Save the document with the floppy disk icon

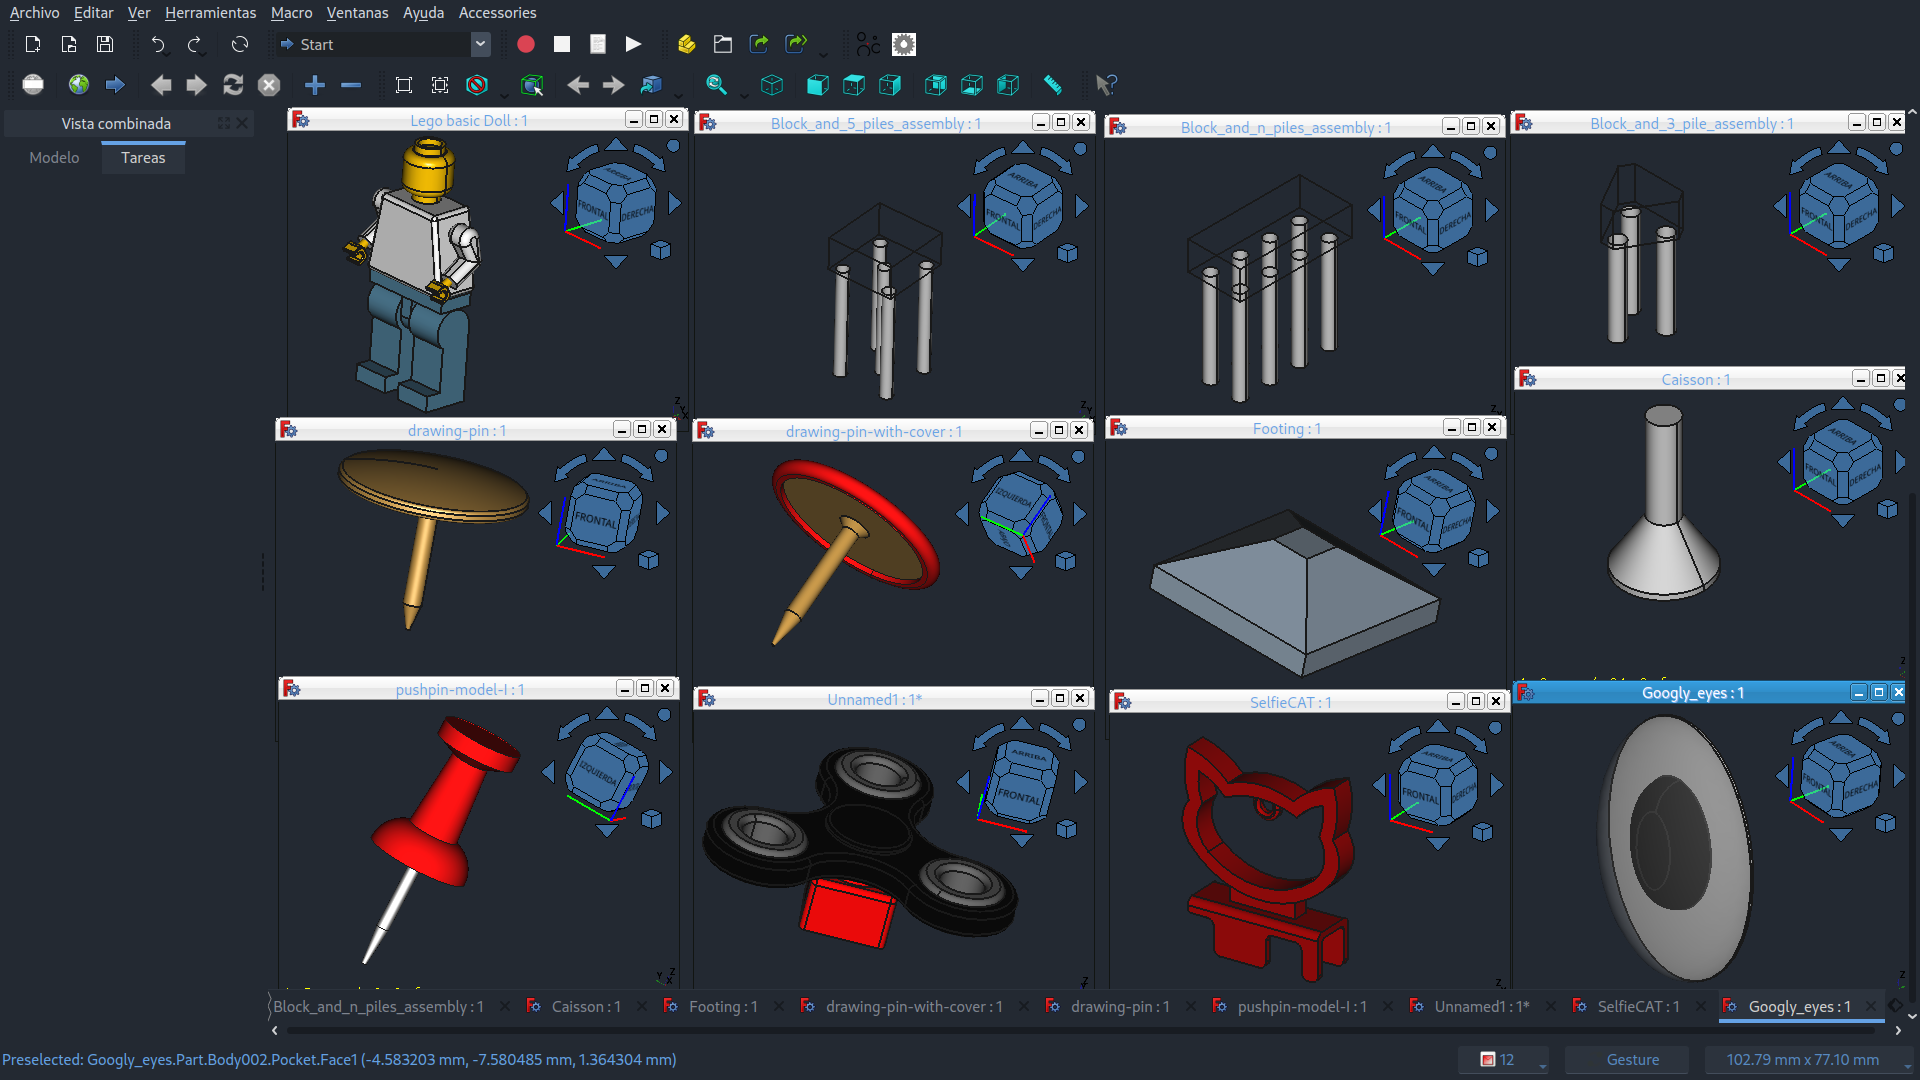pos(105,44)
